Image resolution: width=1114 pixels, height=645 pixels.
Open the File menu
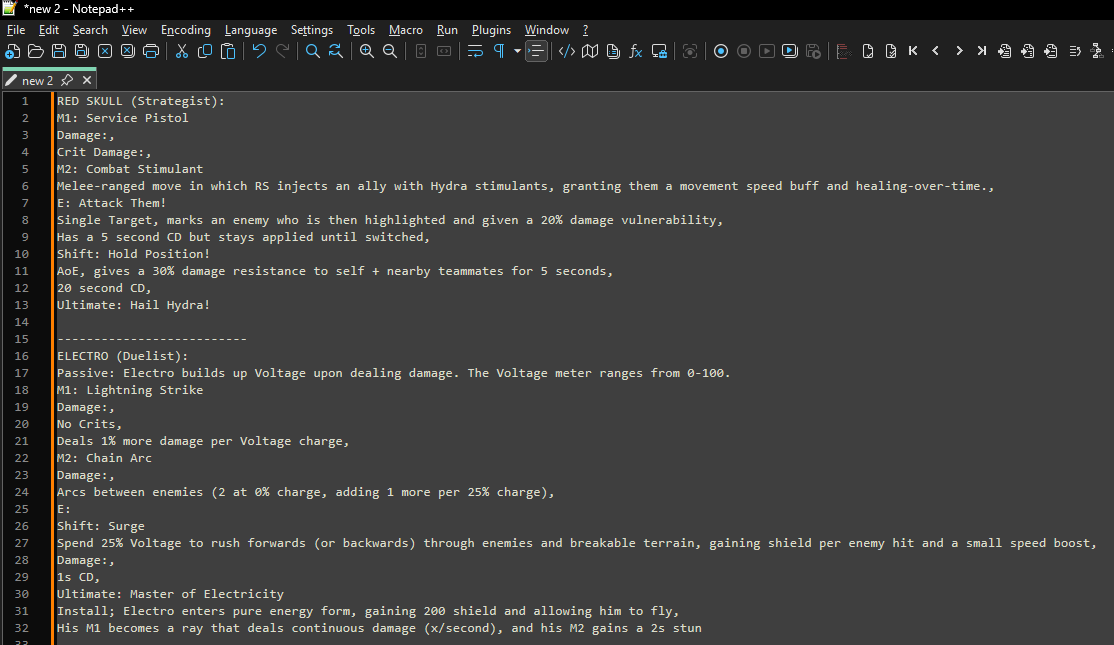click(16, 30)
